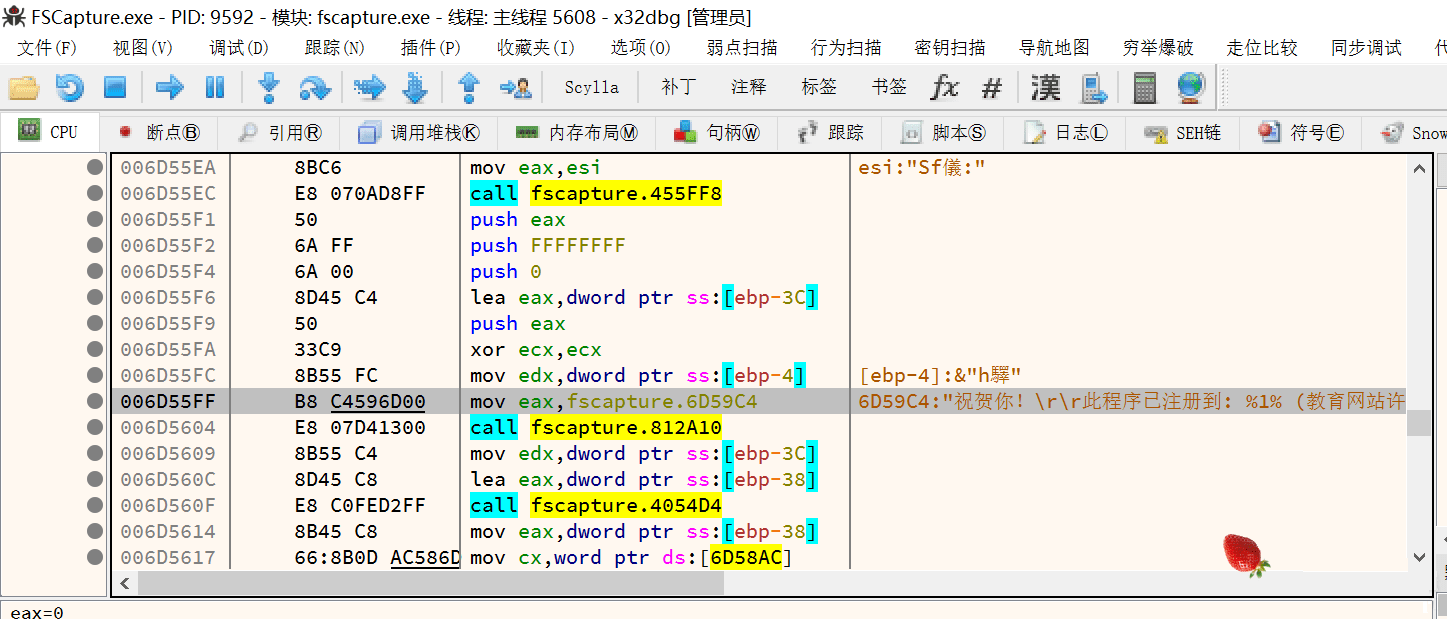The width and height of the screenshot is (1447, 619).
Task: Switch to the 调用堆栈 call stack tab
Action: pyautogui.click(x=418, y=132)
